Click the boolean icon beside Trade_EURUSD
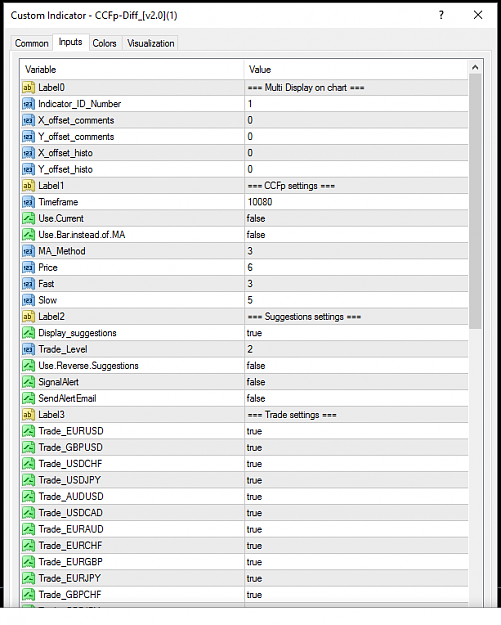The width and height of the screenshot is (501, 625). (28, 431)
